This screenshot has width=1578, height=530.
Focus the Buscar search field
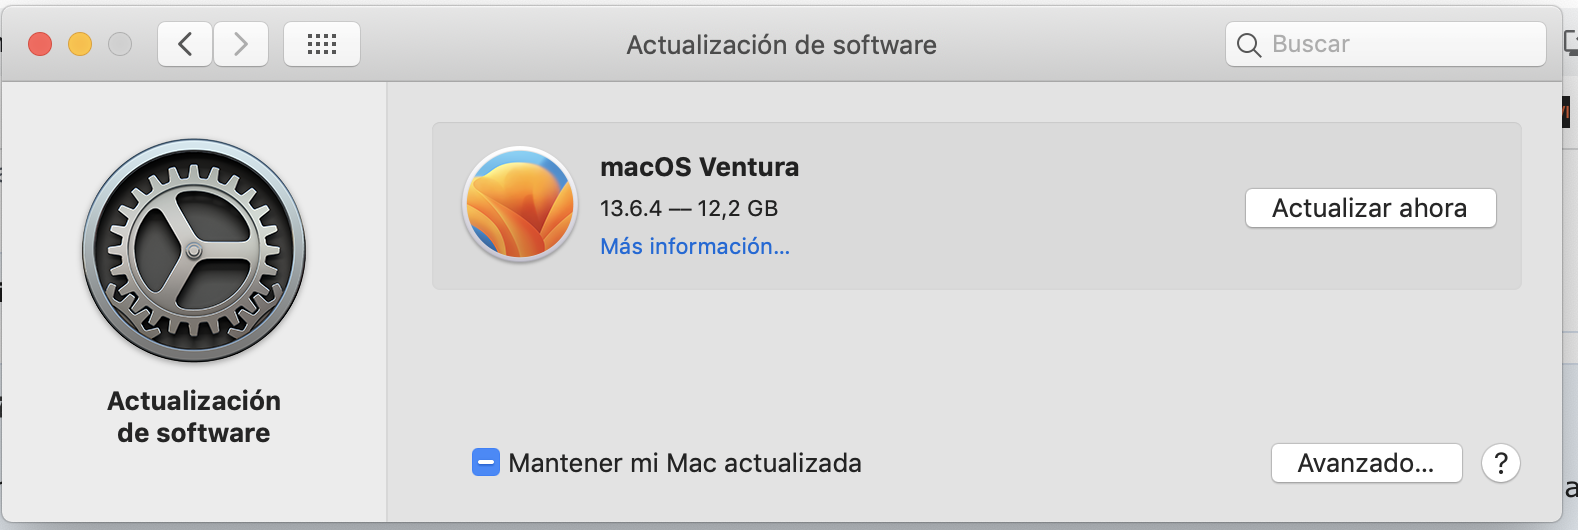(1386, 44)
